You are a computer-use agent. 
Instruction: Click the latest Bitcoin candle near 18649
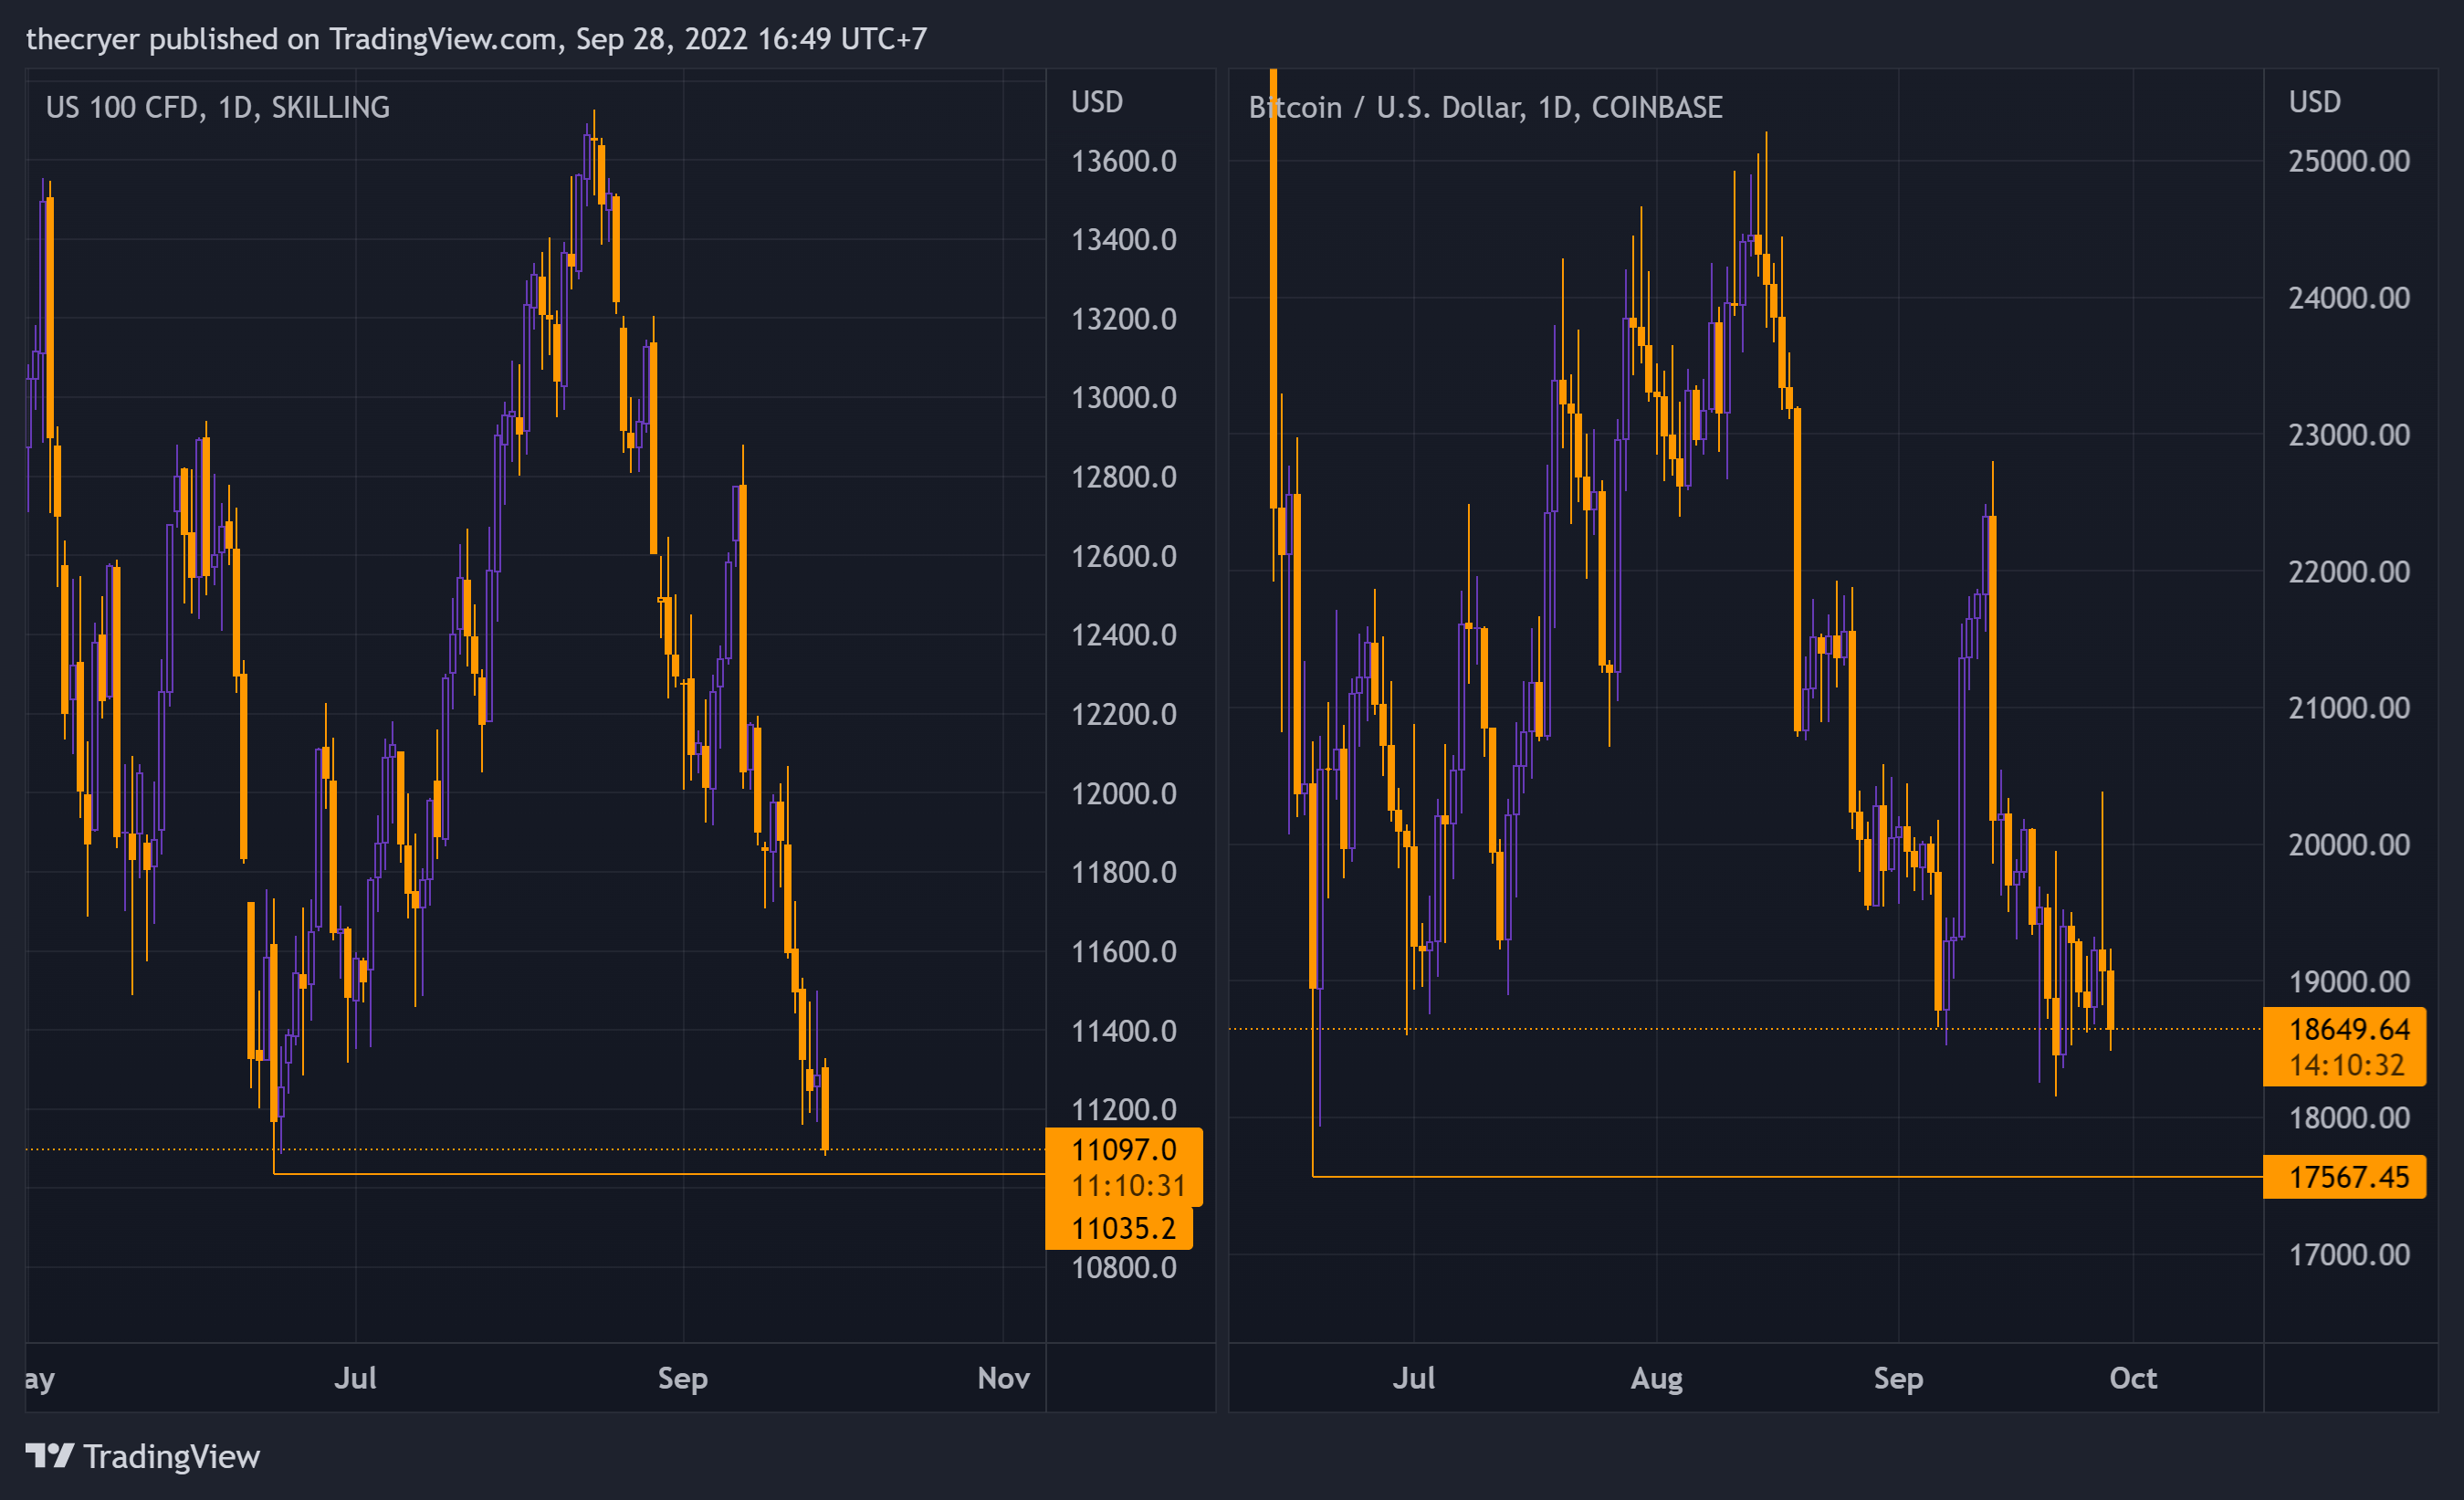click(2110, 999)
